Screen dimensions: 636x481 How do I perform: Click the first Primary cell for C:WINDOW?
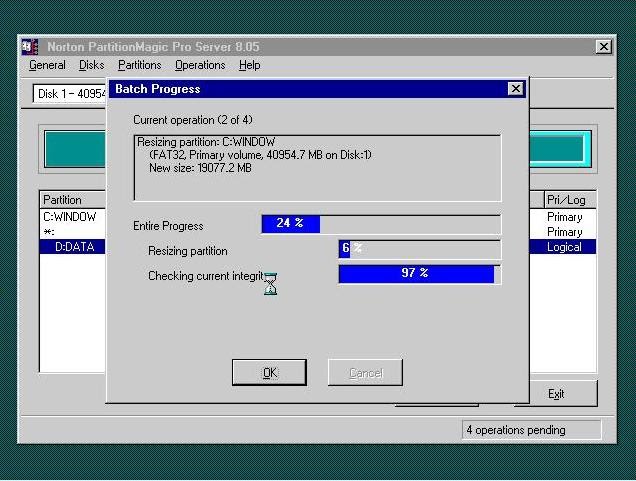pos(564,217)
